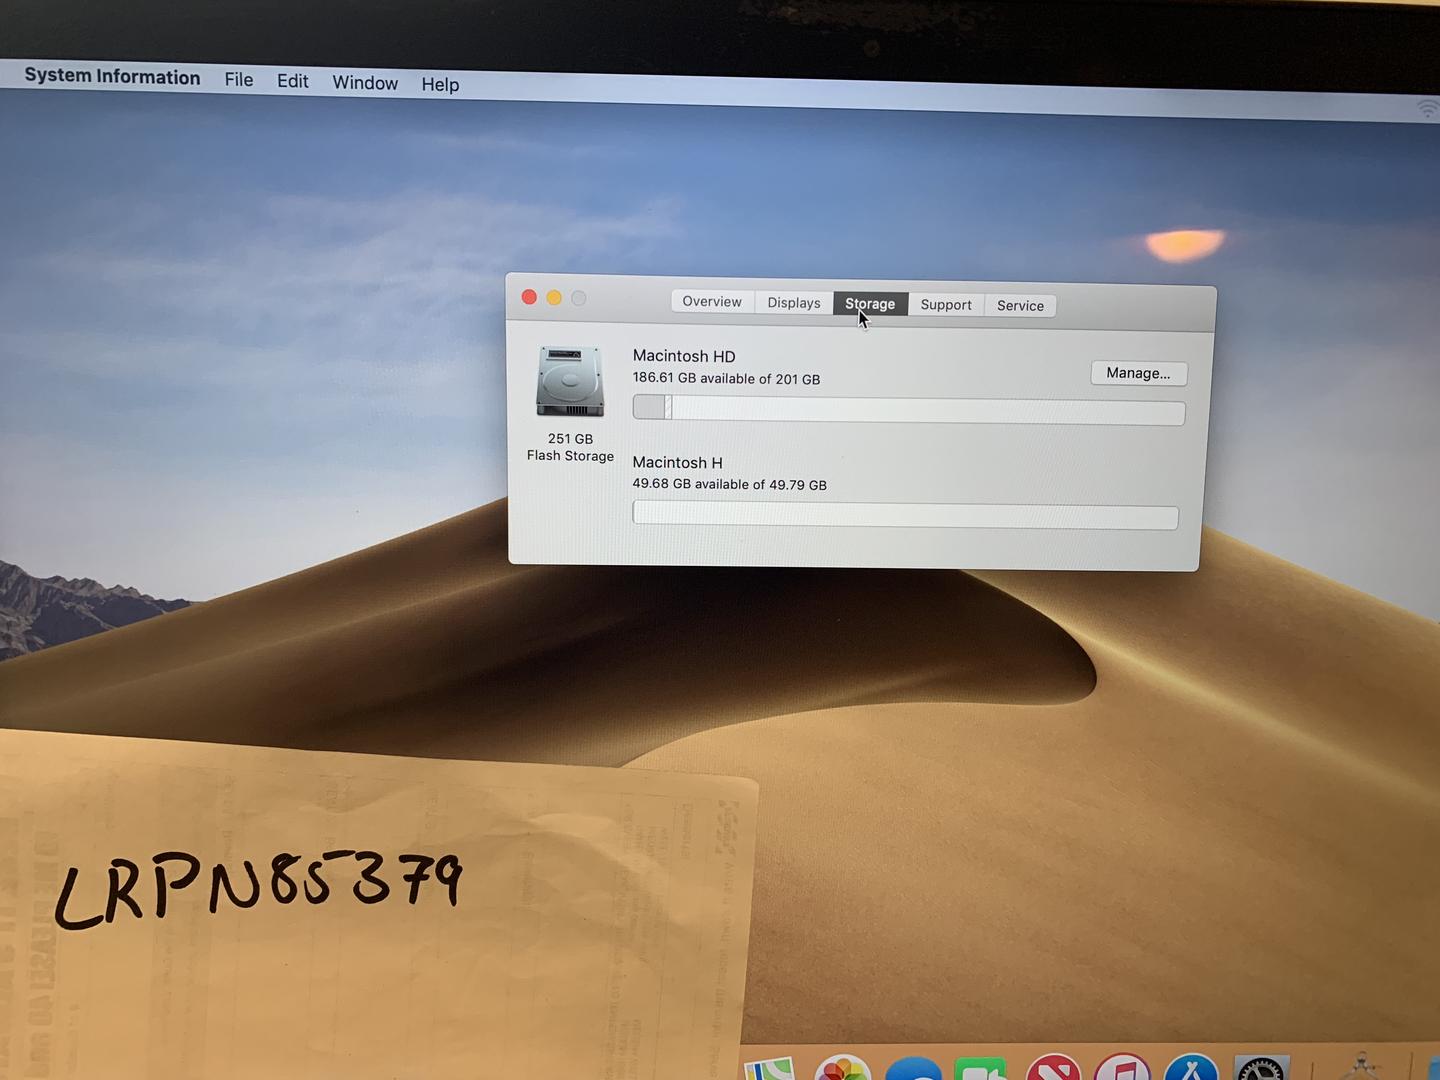The width and height of the screenshot is (1440, 1080).
Task: Minimize the window with yellow button
Action: (554, 297)
